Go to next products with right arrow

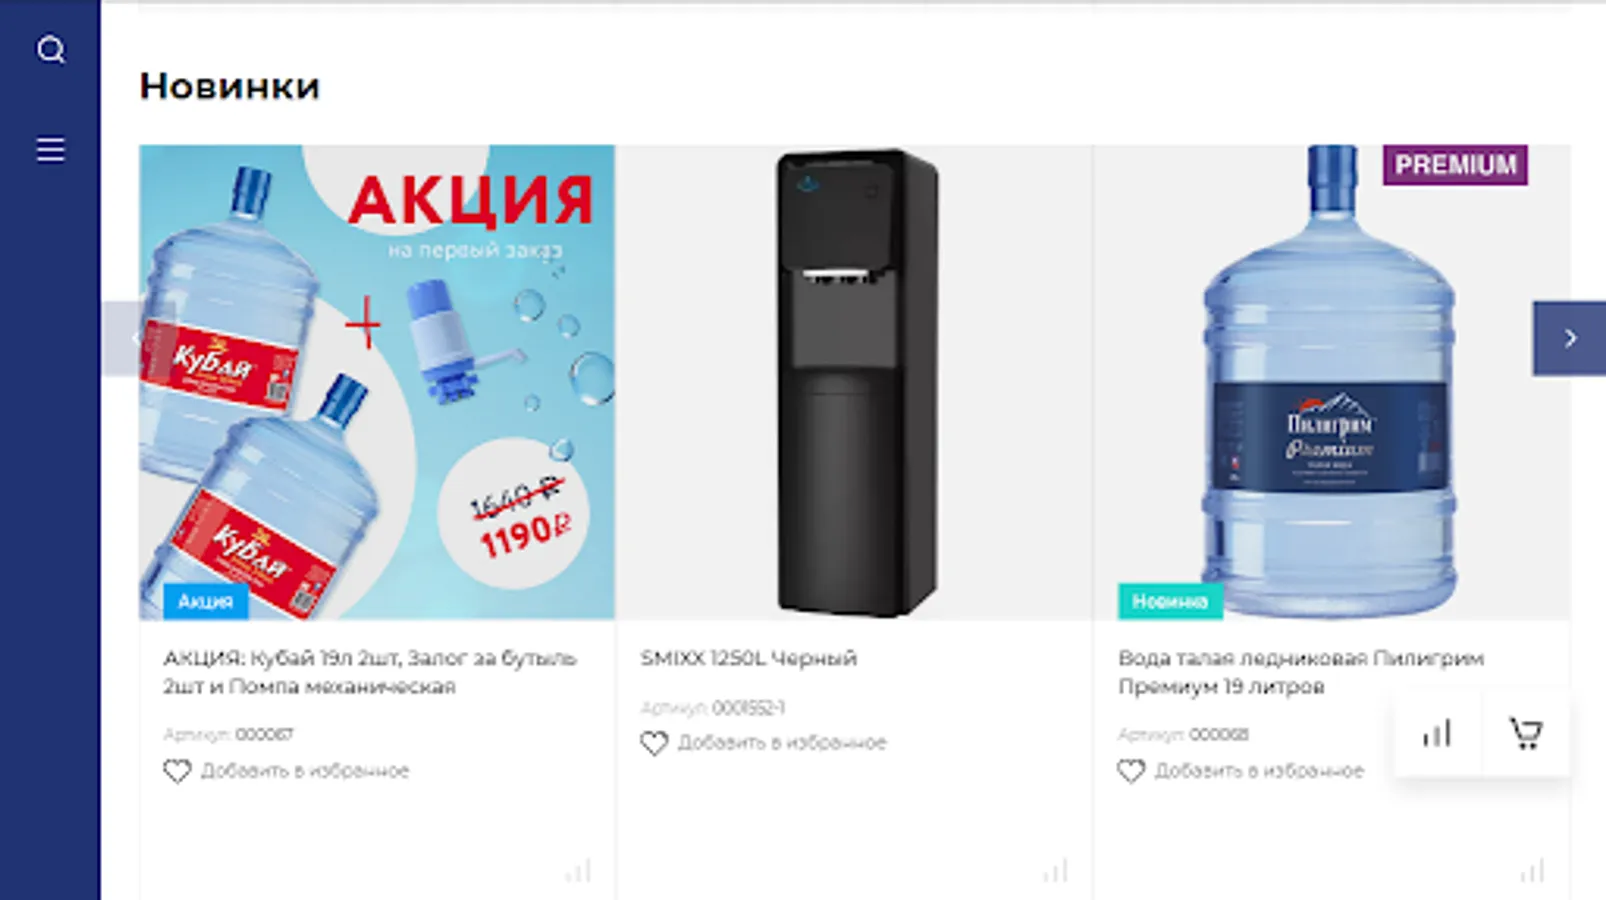1569,338
